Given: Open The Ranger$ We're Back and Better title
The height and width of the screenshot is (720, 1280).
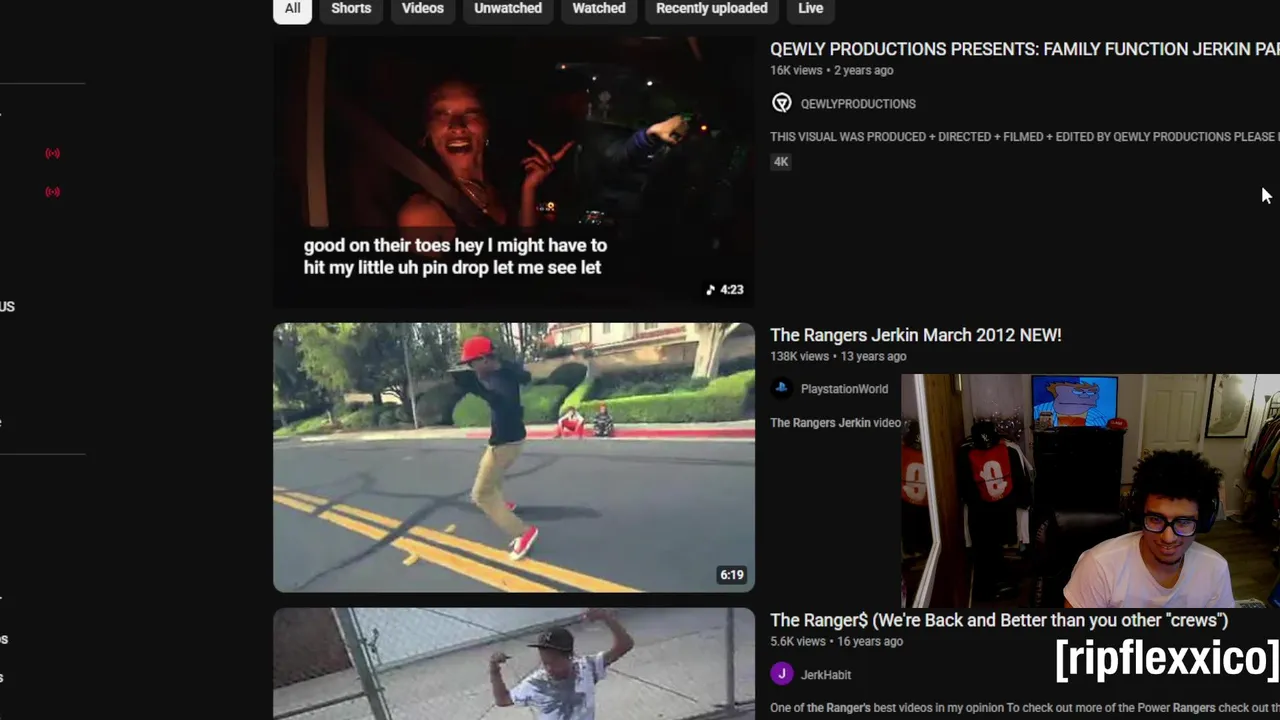Looking at the screenshot, I should tap(999, 620).
